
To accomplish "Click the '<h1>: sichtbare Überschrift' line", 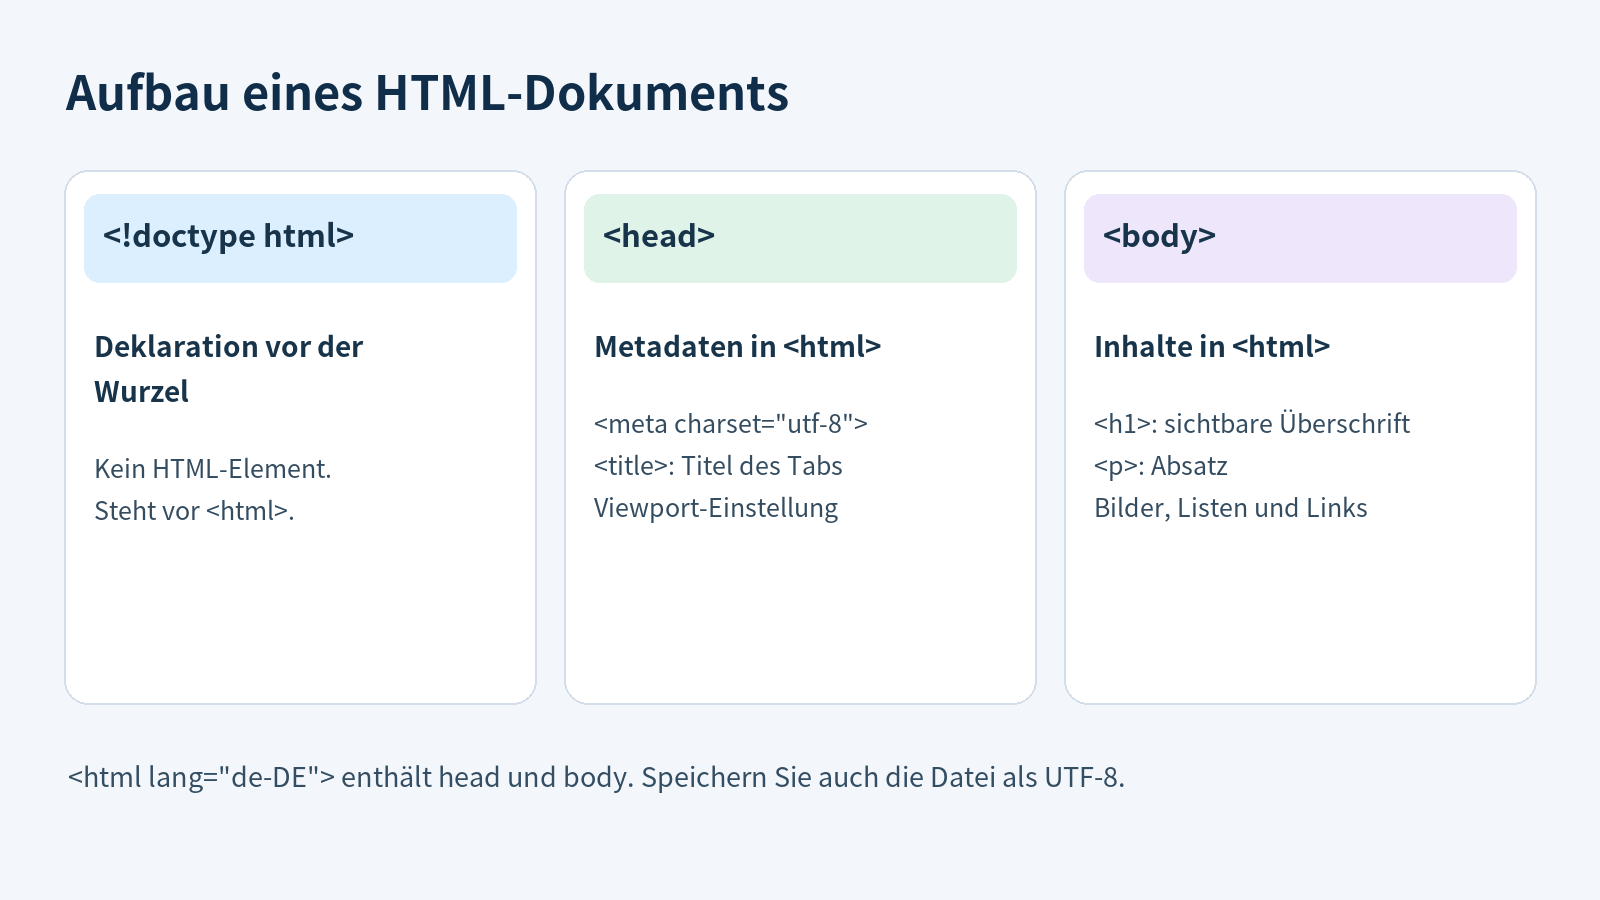I will click(1252, 424).
